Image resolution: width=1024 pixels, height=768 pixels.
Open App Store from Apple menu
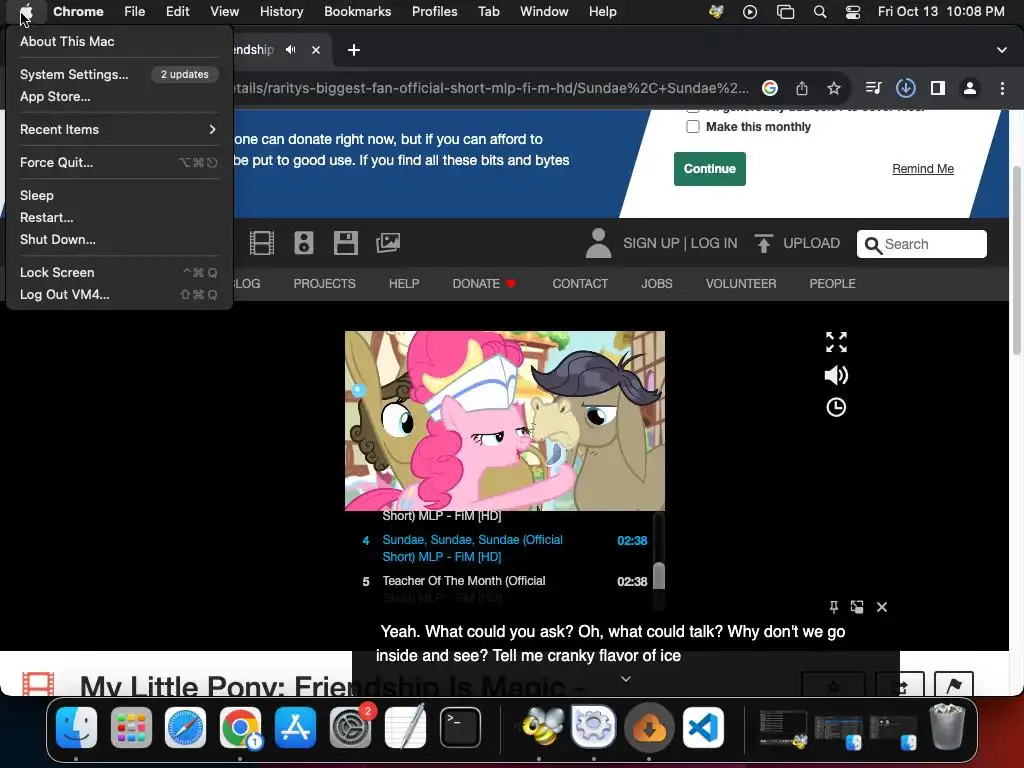(x=120, y=97)
